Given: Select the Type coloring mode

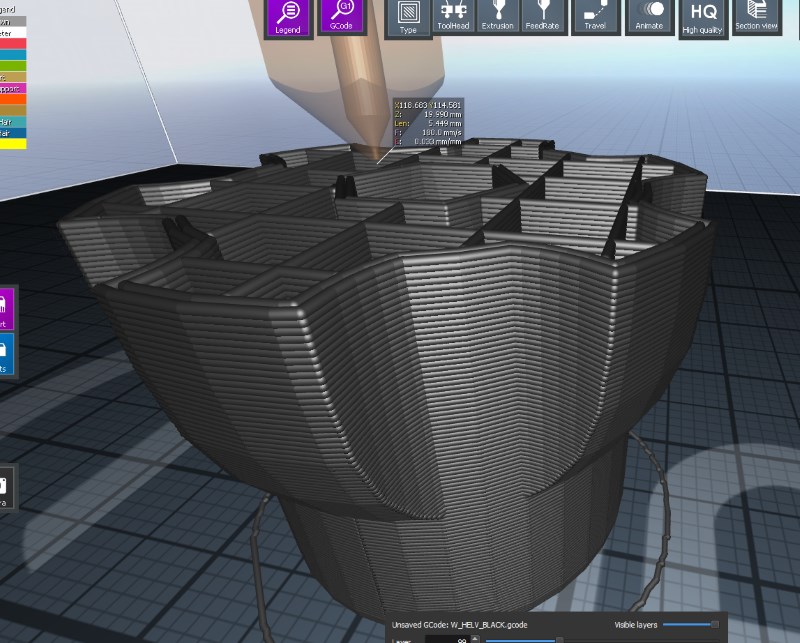Looking at the screenshot, I should tap(408, 18).
